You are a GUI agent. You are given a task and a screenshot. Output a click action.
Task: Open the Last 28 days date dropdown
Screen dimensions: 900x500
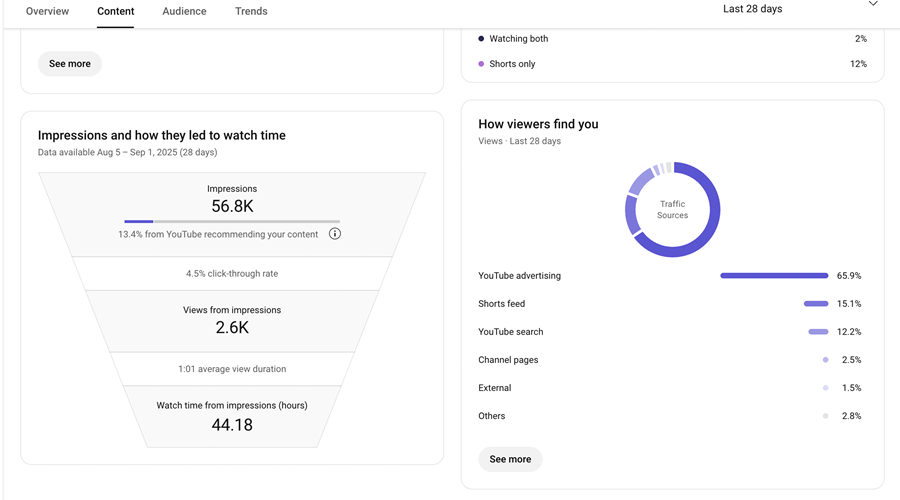point(753,9)
